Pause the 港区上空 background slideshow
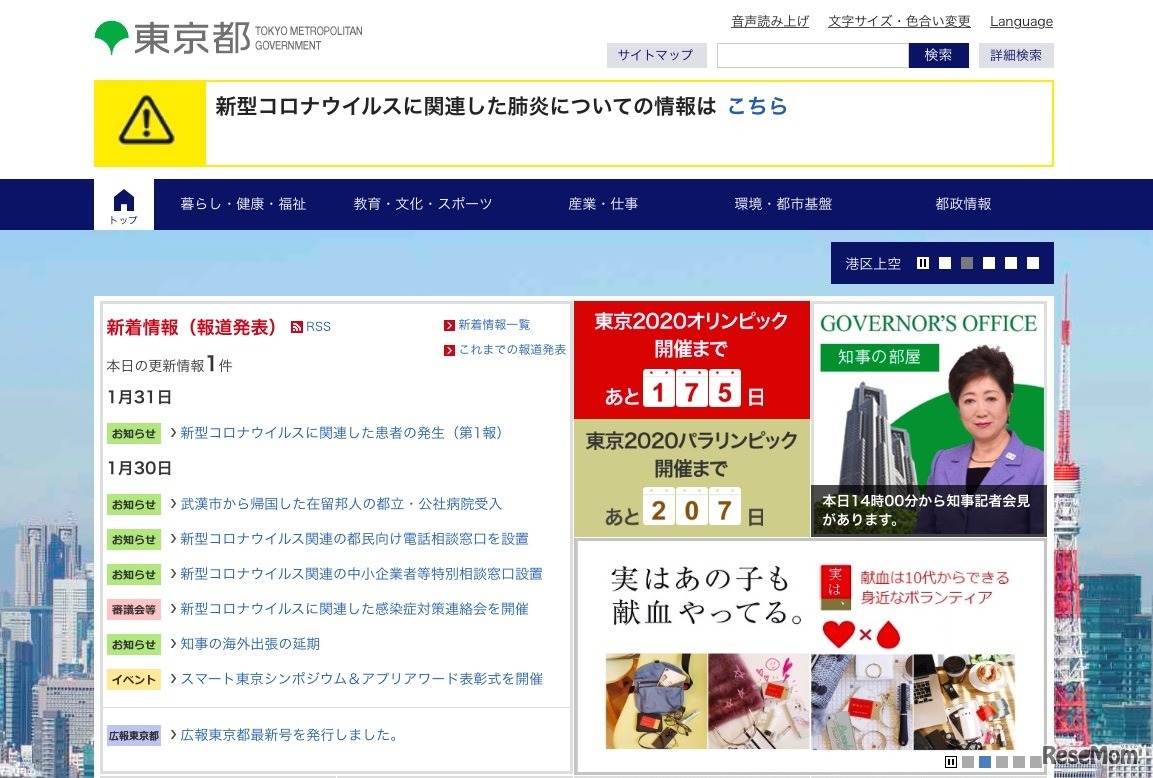 (922, 262)
